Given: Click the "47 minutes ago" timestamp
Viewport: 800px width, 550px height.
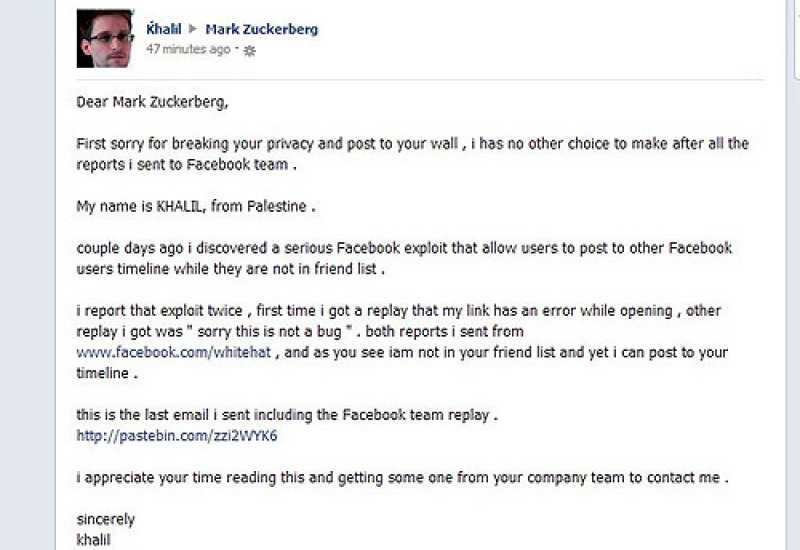Looking at the screenshot, I should pyautogui.click(x=187, y=48).
